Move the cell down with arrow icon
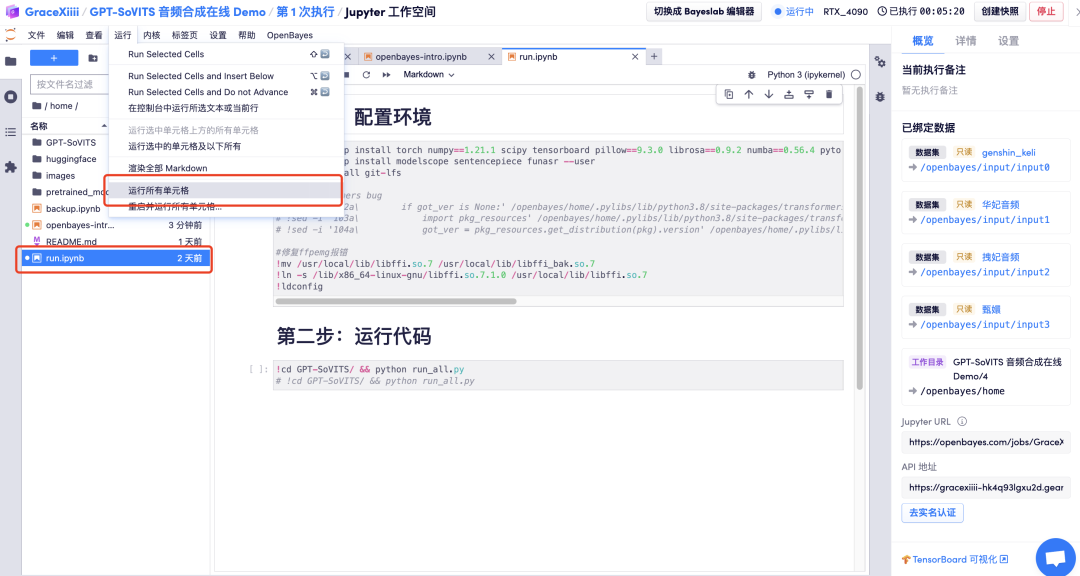 [x=769, y=94]
